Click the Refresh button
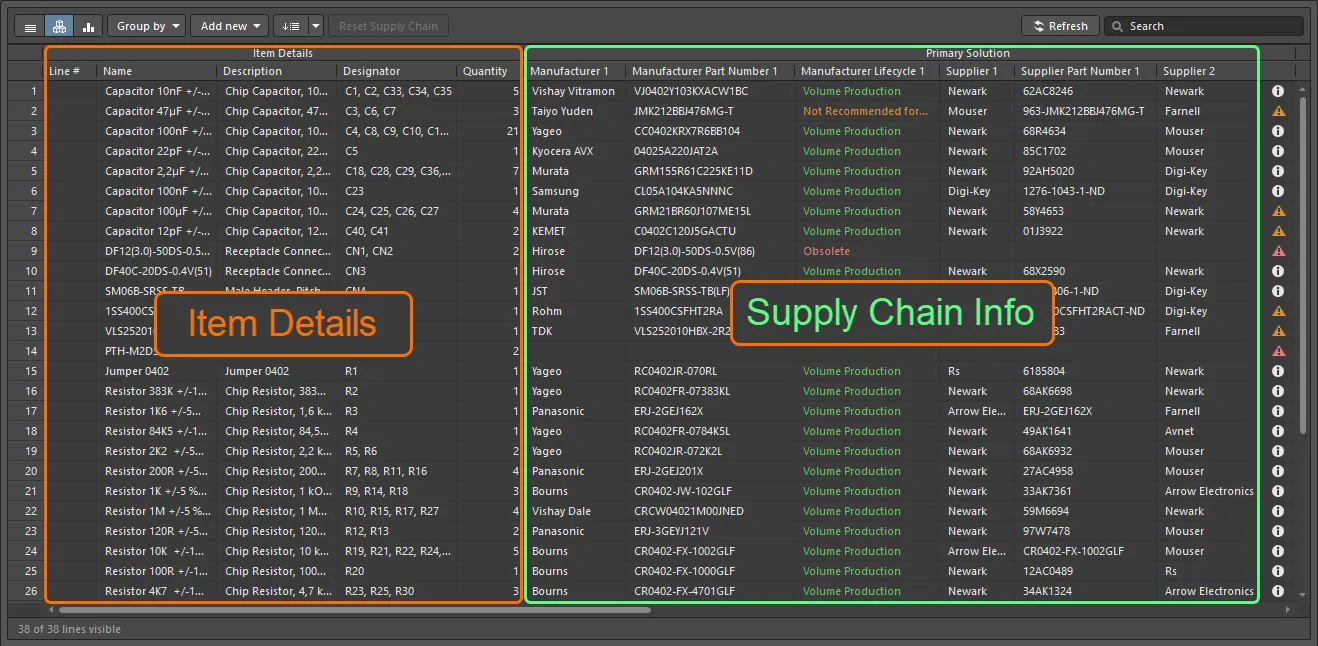The width and height of the screenshot is (1318, 646). pos(1060,26)
